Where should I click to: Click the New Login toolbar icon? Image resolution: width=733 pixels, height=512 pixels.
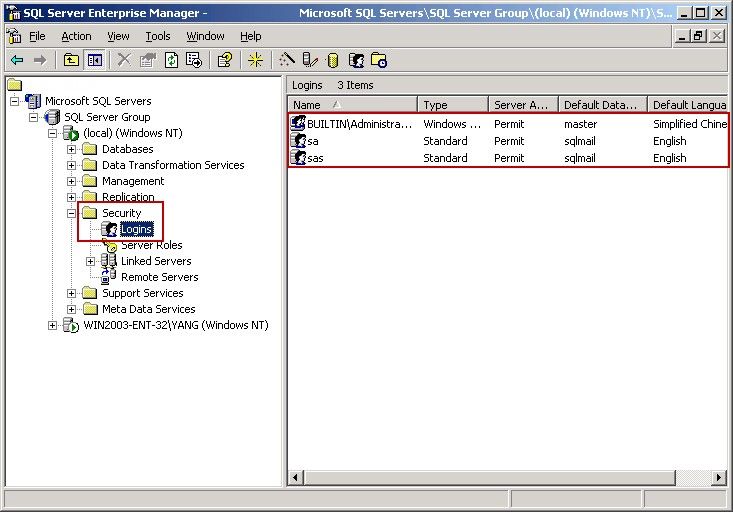356,60
